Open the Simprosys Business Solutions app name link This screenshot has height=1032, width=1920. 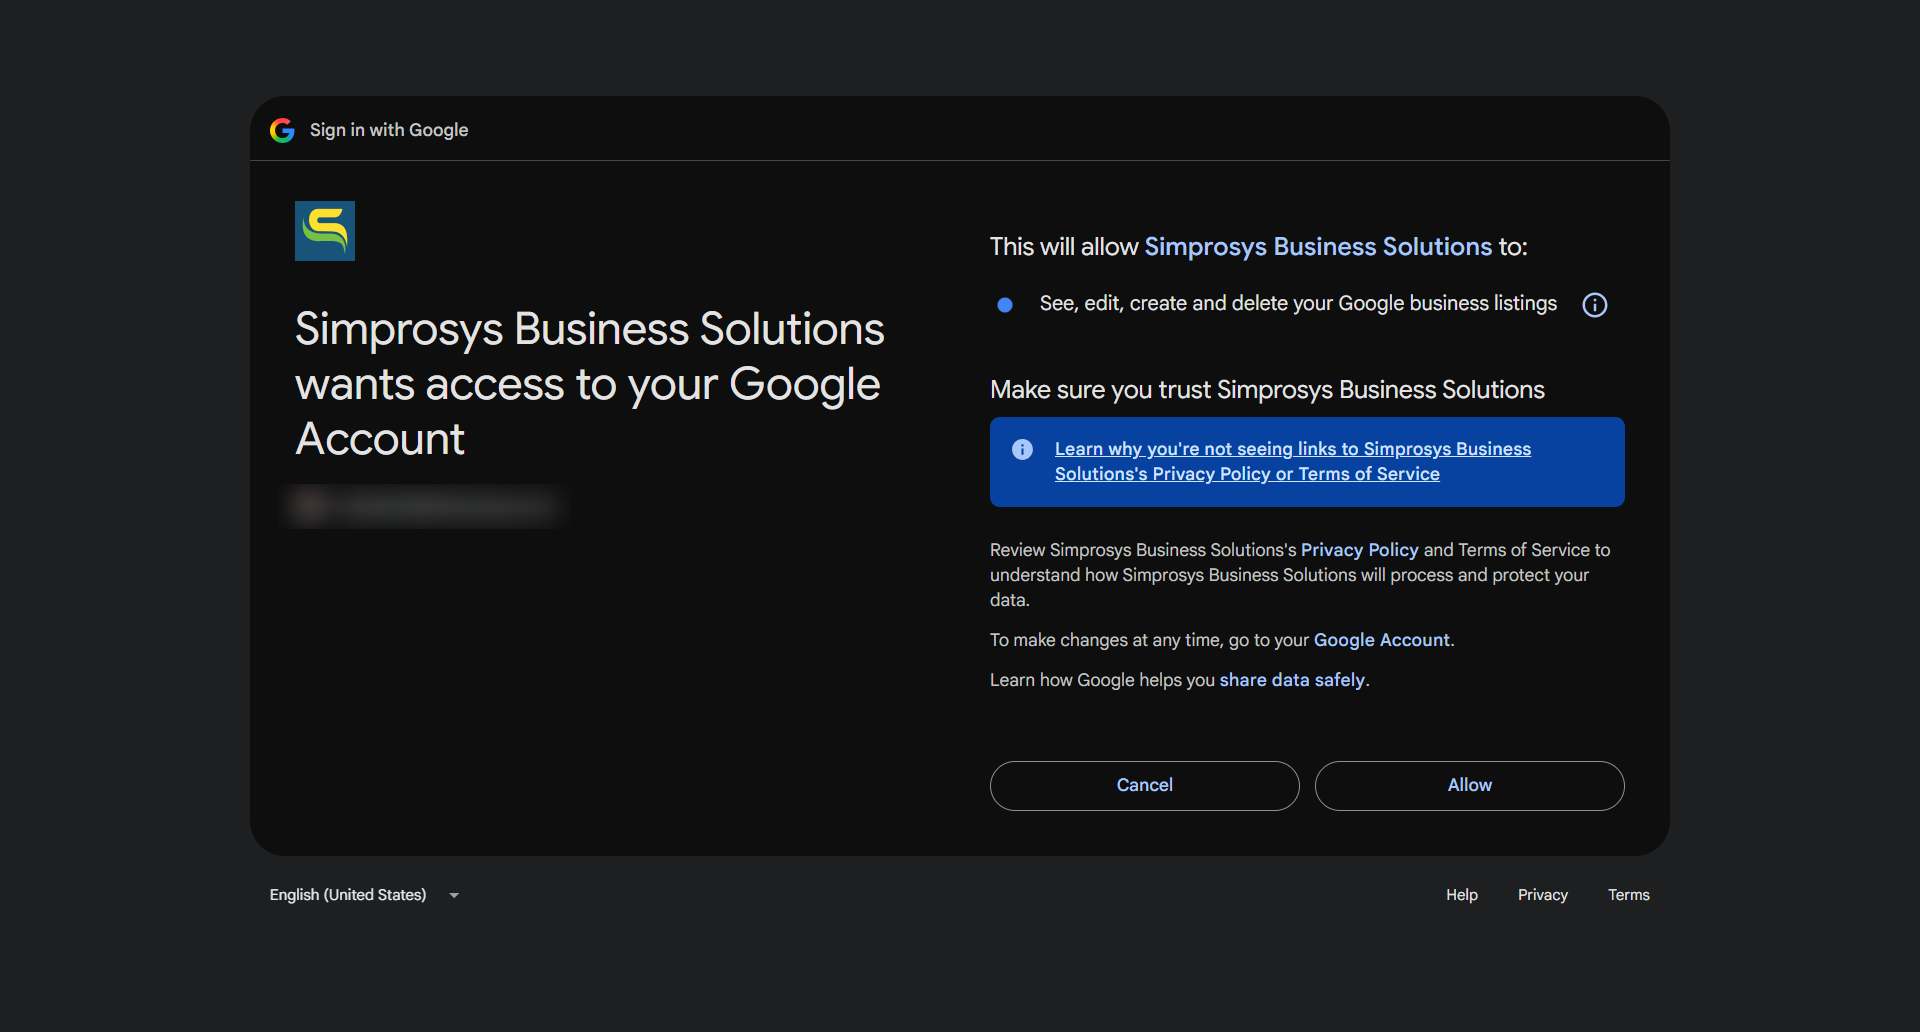click(1318, 247)
